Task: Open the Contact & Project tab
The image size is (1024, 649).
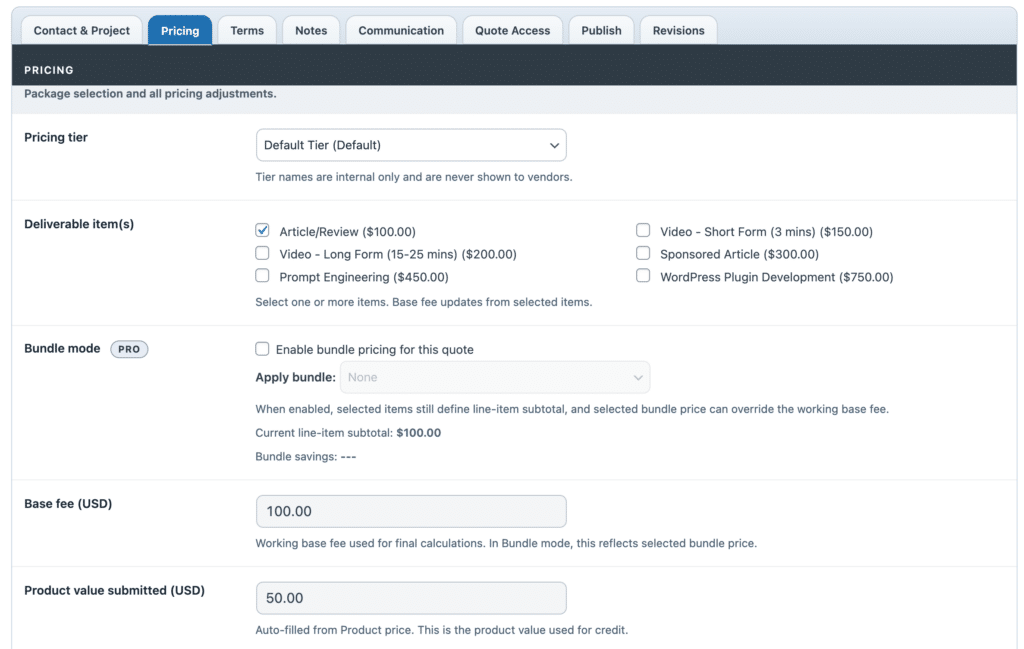Action: point(82,30)
